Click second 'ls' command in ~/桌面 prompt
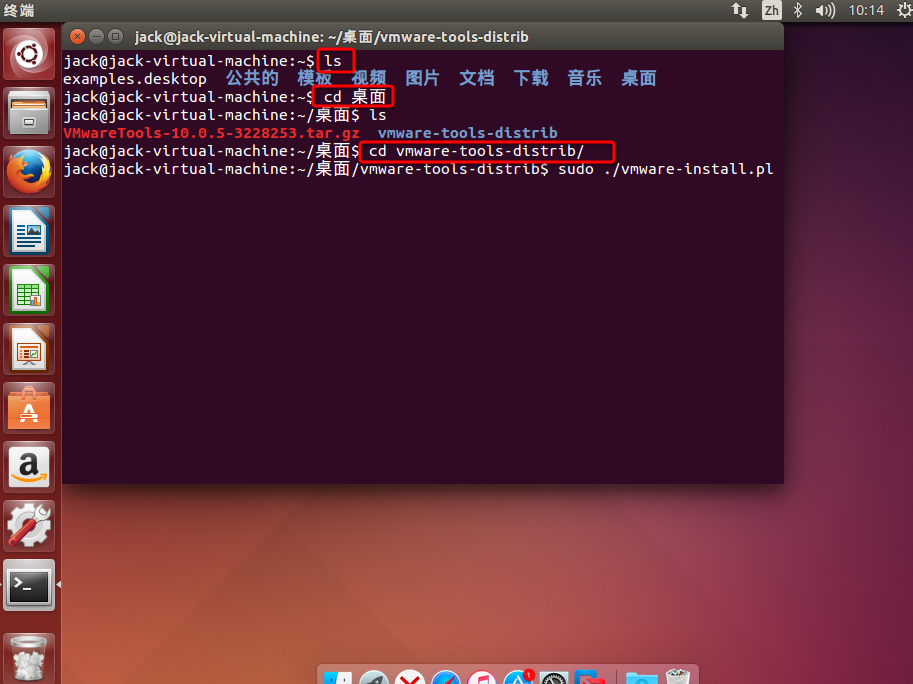Screen dimensions: 913x684 378,115
